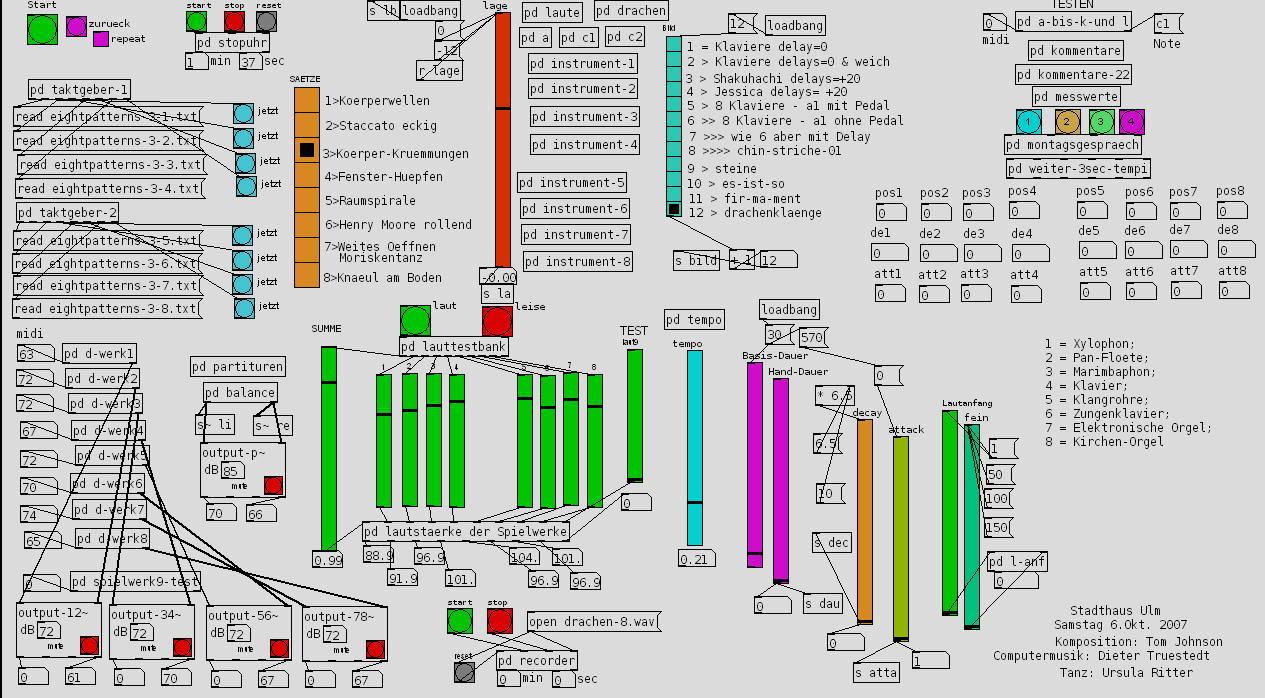This screenshot has width=1265, height=698.
Task: Mute the output-12~ channel
Action: 90,646
